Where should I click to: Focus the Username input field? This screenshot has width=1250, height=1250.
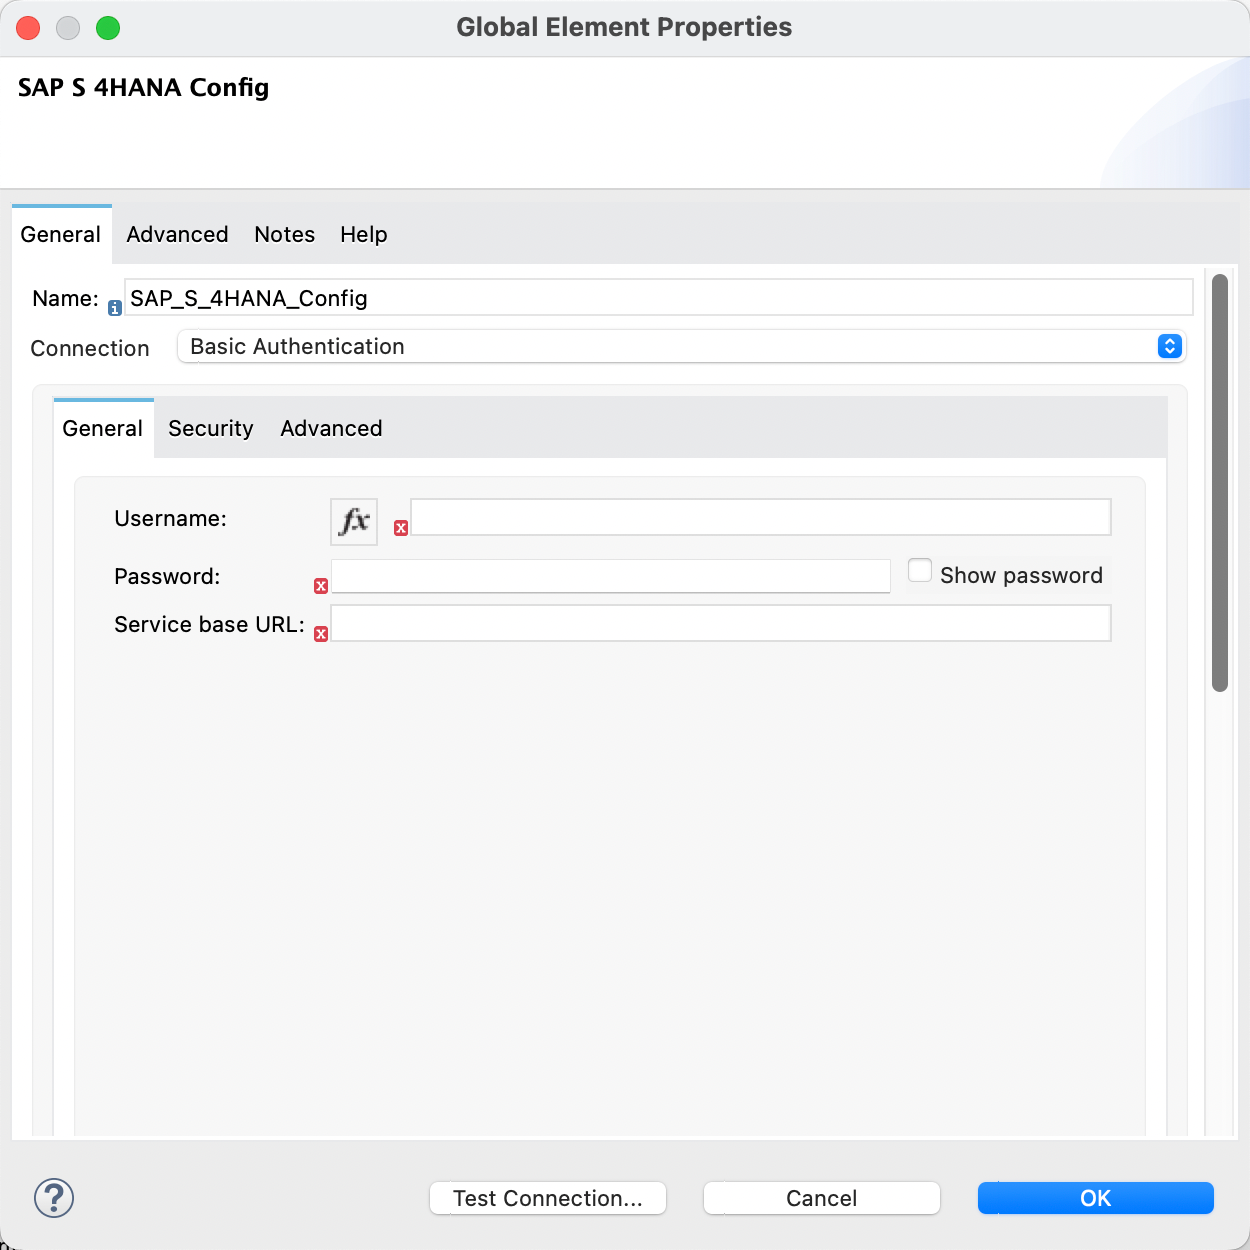pos(761,517)
